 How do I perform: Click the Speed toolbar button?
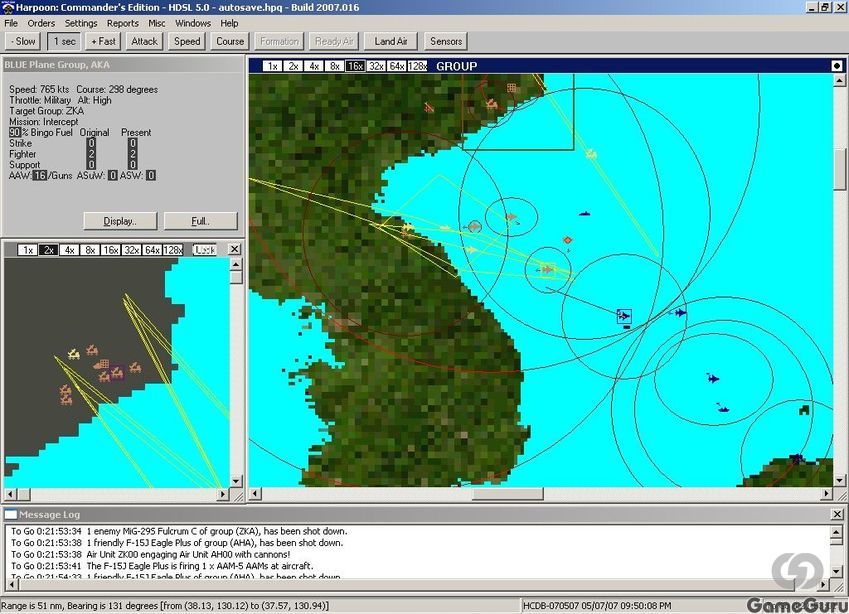[x=187, y=41]
